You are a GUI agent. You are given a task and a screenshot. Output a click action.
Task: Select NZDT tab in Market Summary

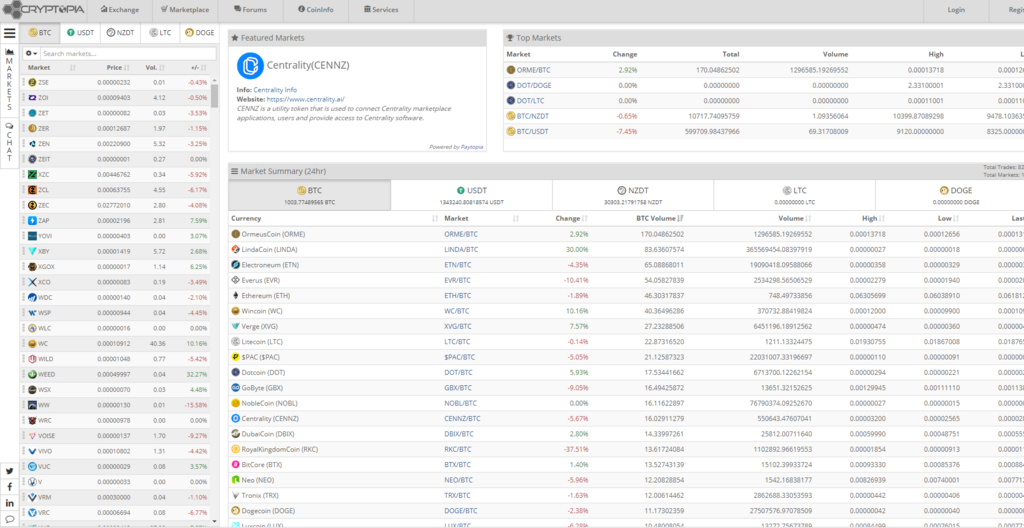tap(633, 195)
